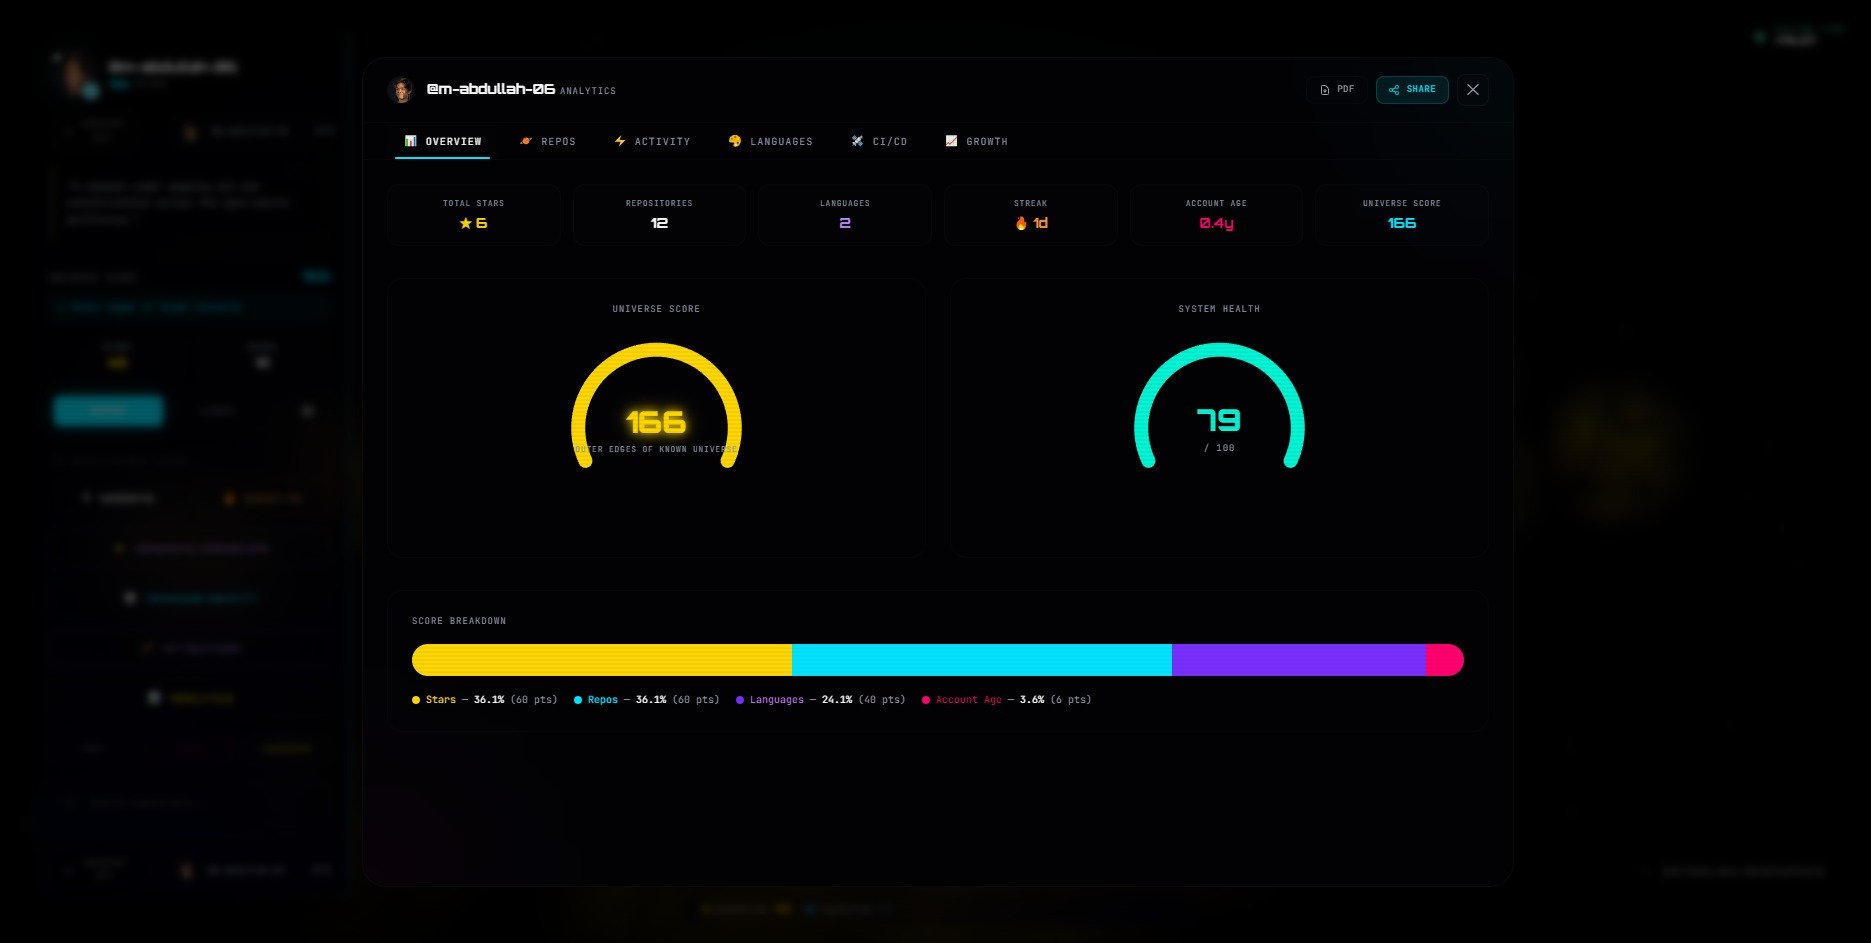
Task: Click the flame icon in Streak card
Action: pos(1021,223)
